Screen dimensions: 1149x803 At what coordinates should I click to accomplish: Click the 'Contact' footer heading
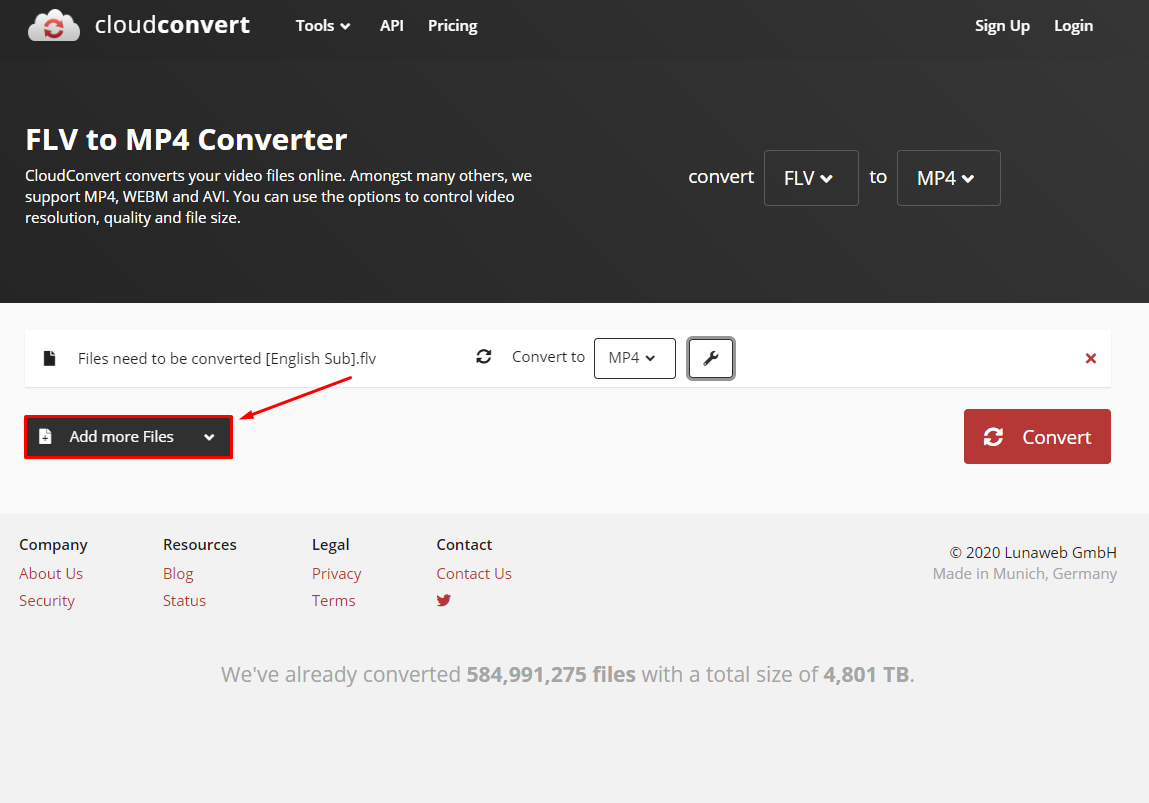point(464,544)
